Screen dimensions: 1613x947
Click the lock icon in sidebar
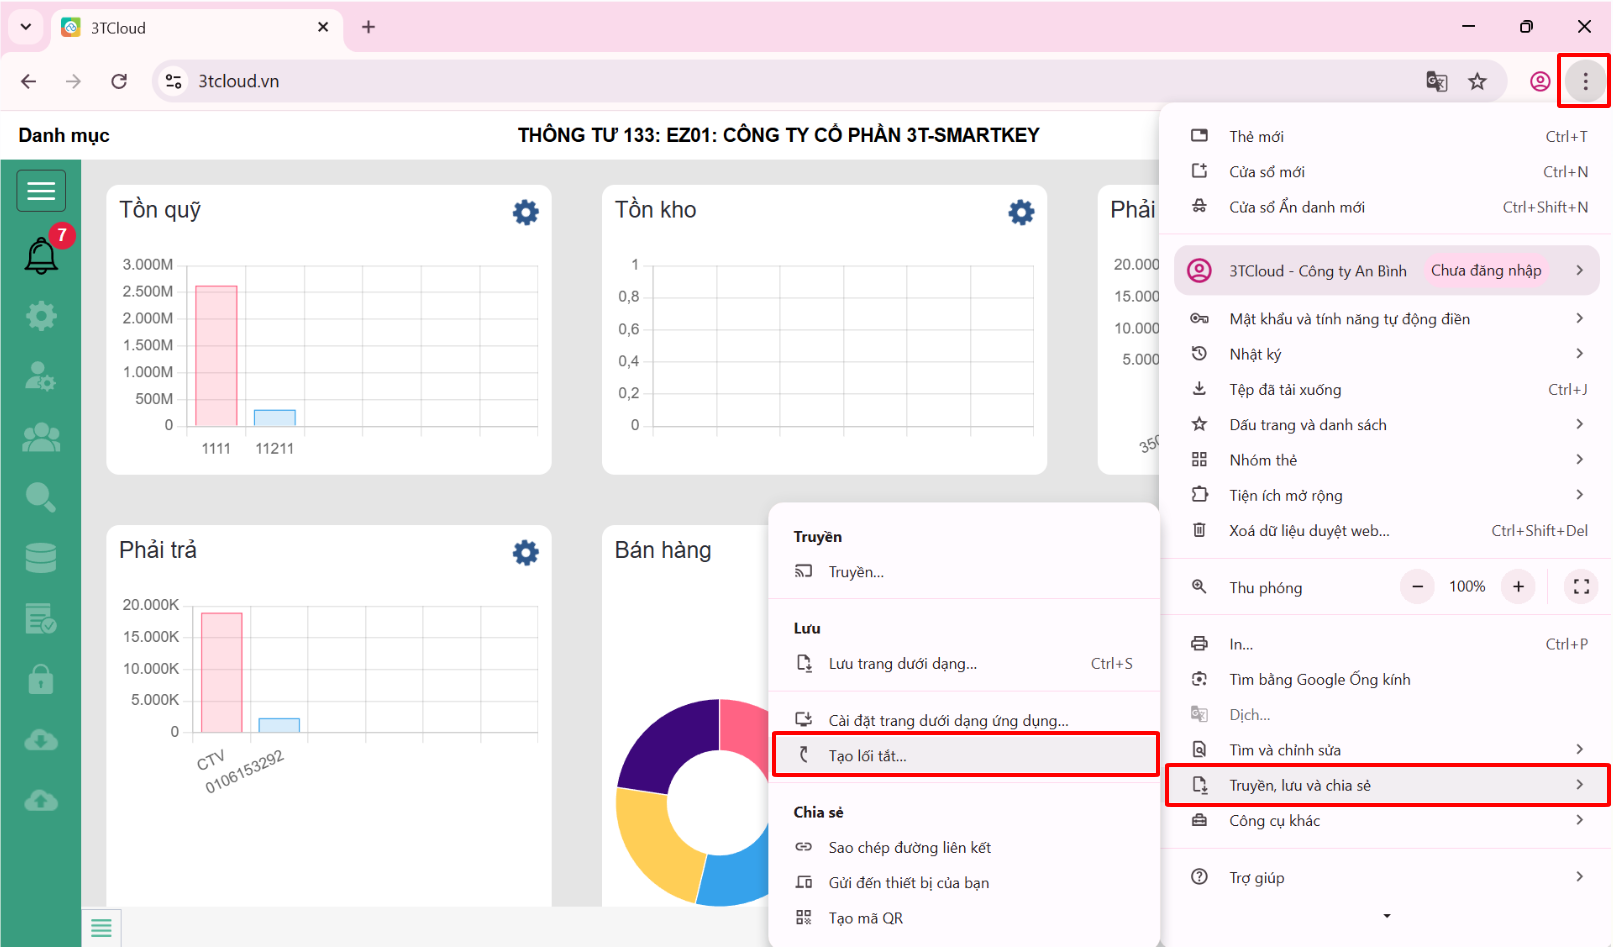tap(41, 680)
